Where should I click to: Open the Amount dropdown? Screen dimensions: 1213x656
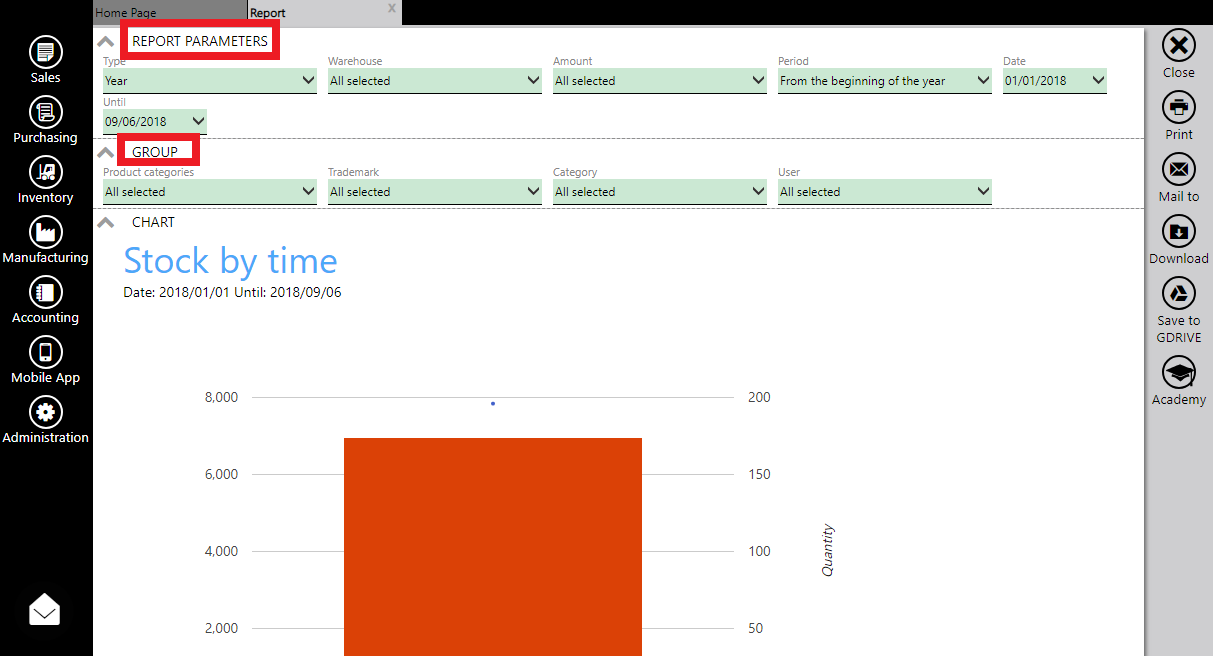pyautogui.click(x=660, y=81)
